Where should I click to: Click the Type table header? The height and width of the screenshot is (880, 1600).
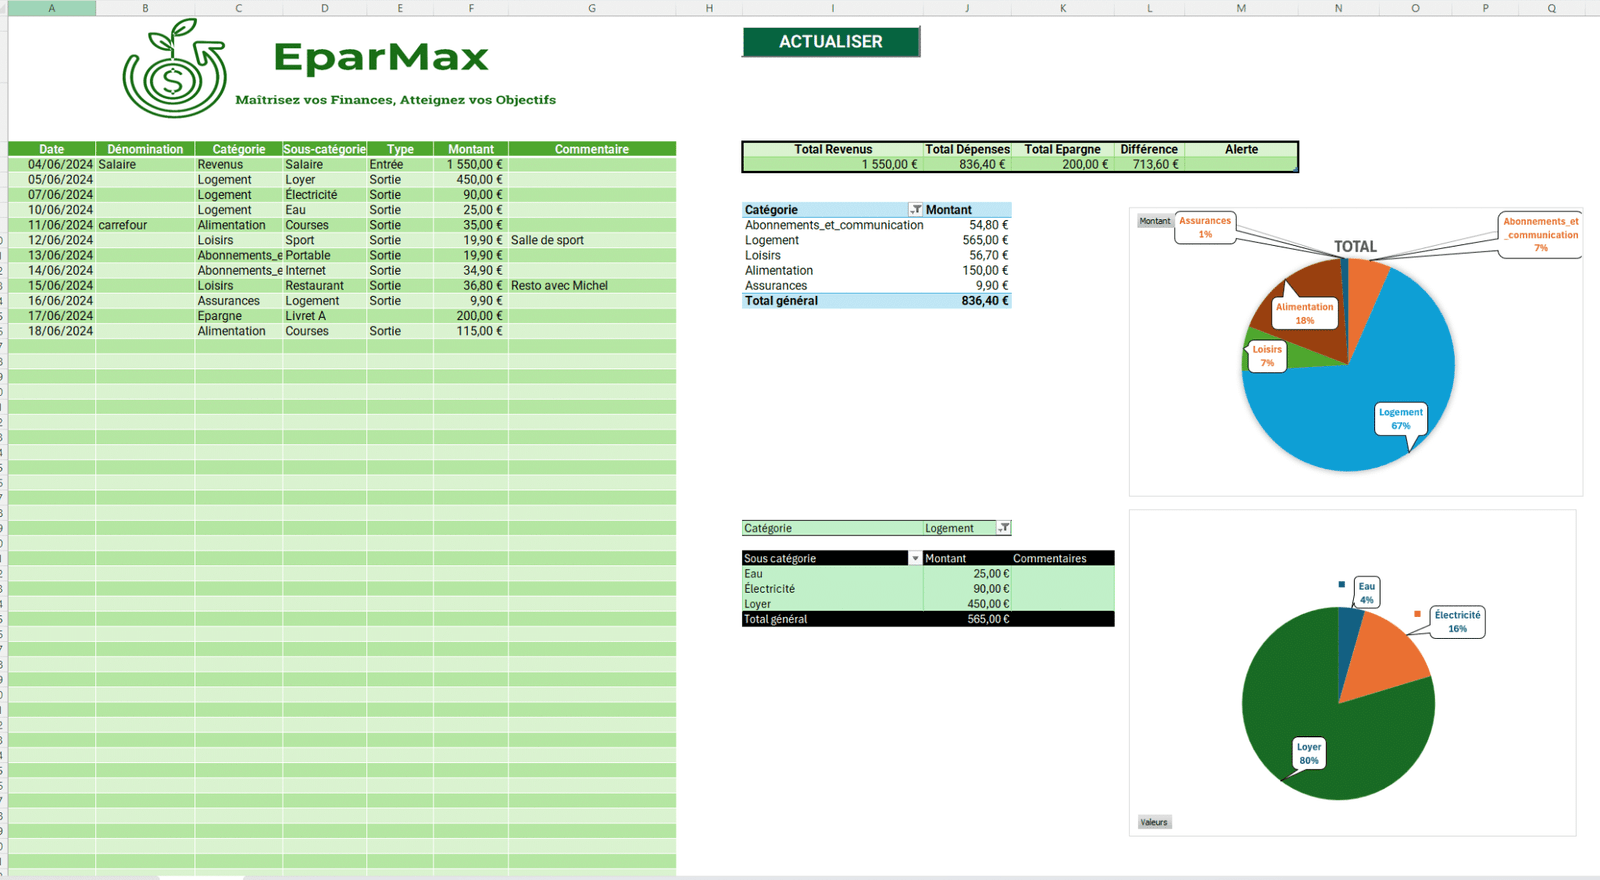click(x=400, y=149)
